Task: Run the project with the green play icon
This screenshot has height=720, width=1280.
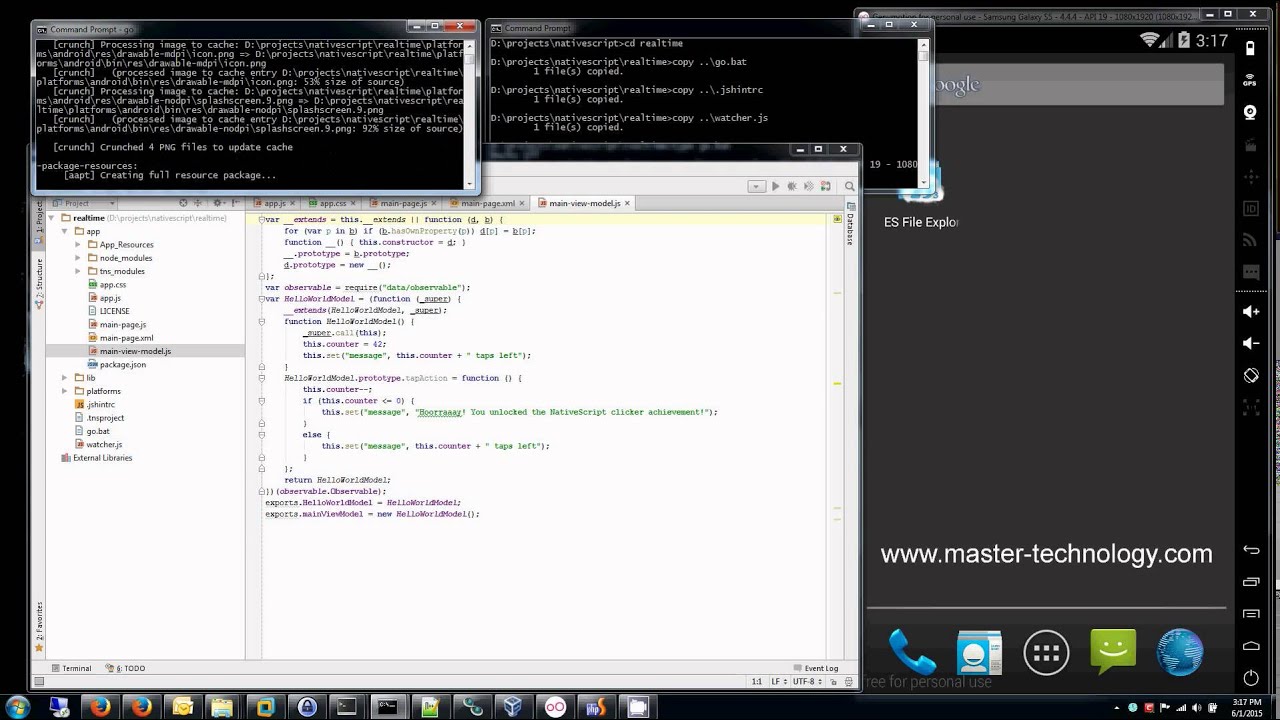Action: 775,186
